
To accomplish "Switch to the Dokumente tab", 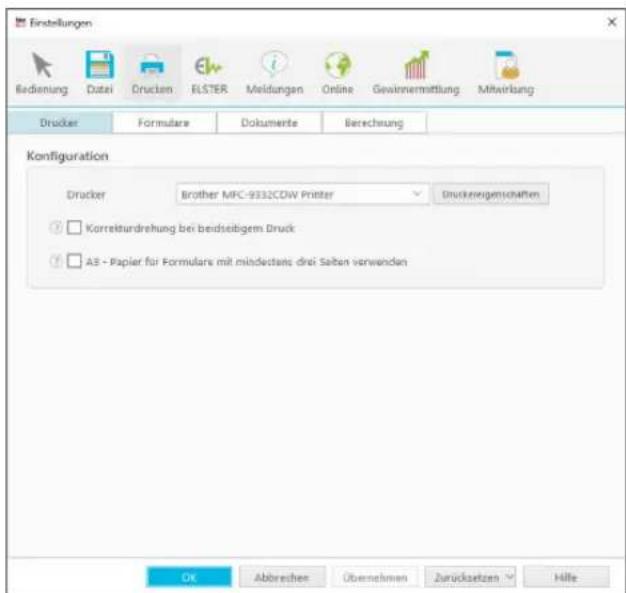I will (x=269, y=123).
